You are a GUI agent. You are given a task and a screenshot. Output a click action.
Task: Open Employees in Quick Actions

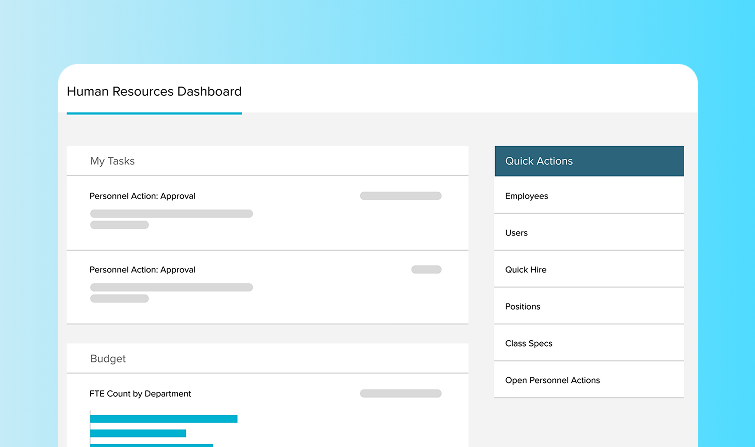[x=589, y=196]
